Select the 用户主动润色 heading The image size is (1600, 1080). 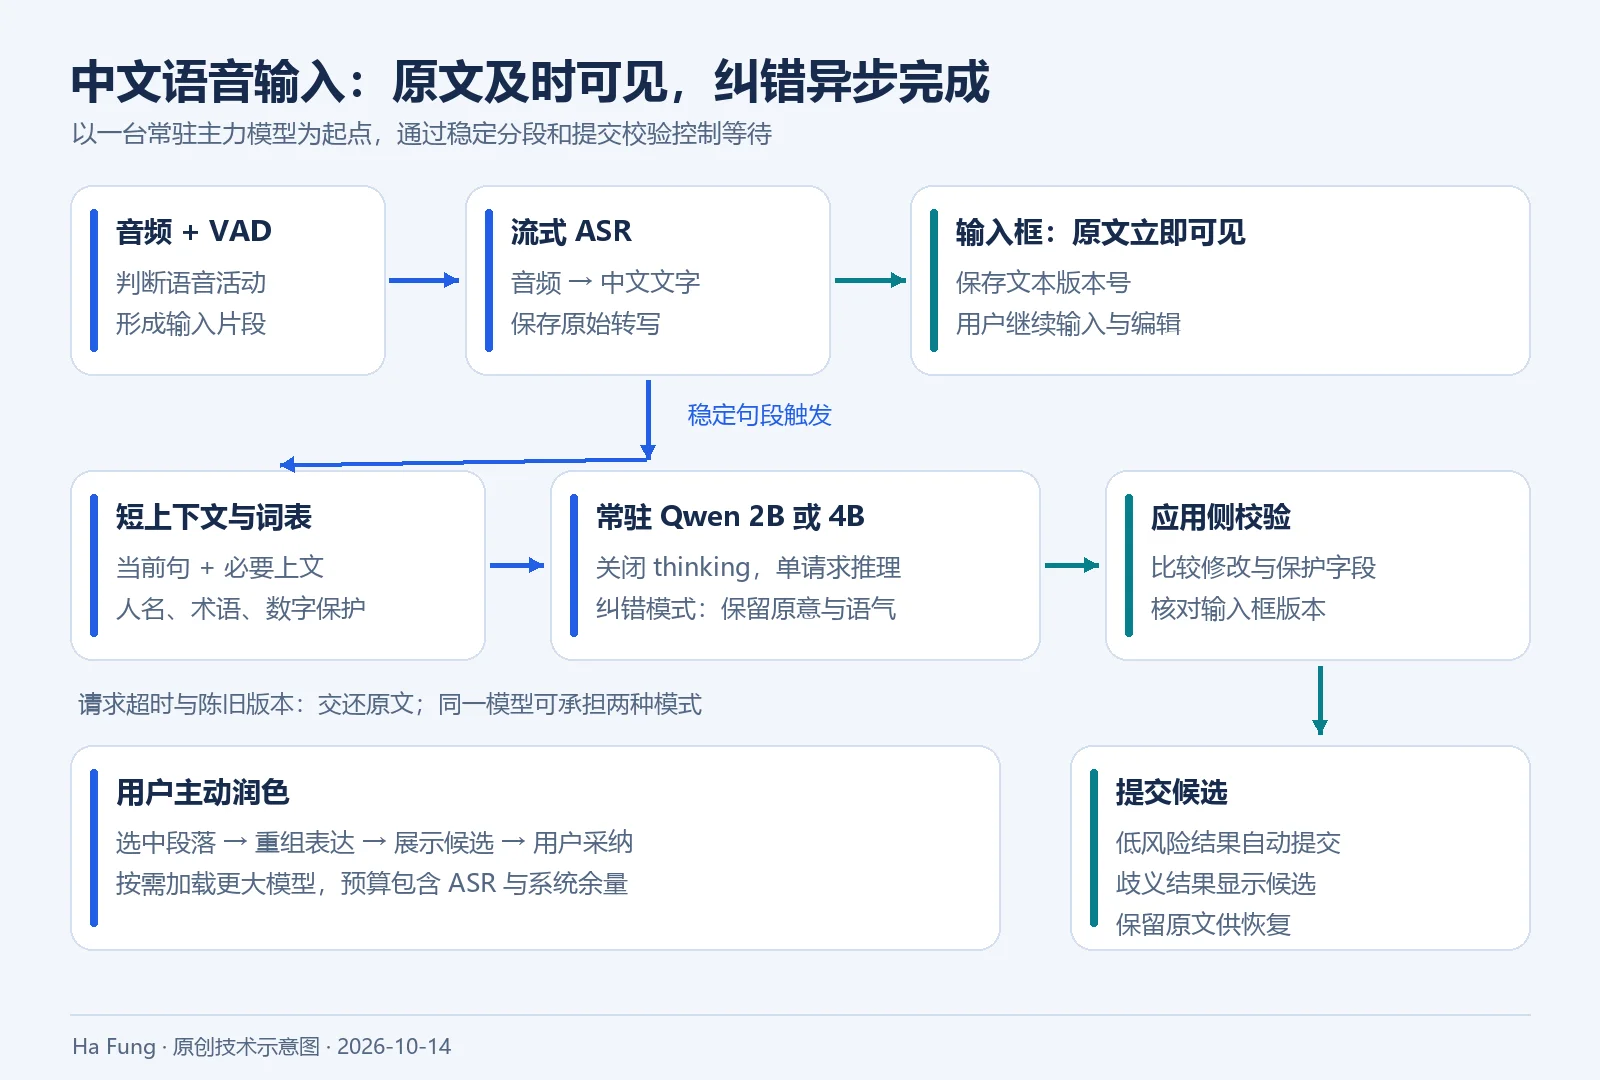coord(203,793)
